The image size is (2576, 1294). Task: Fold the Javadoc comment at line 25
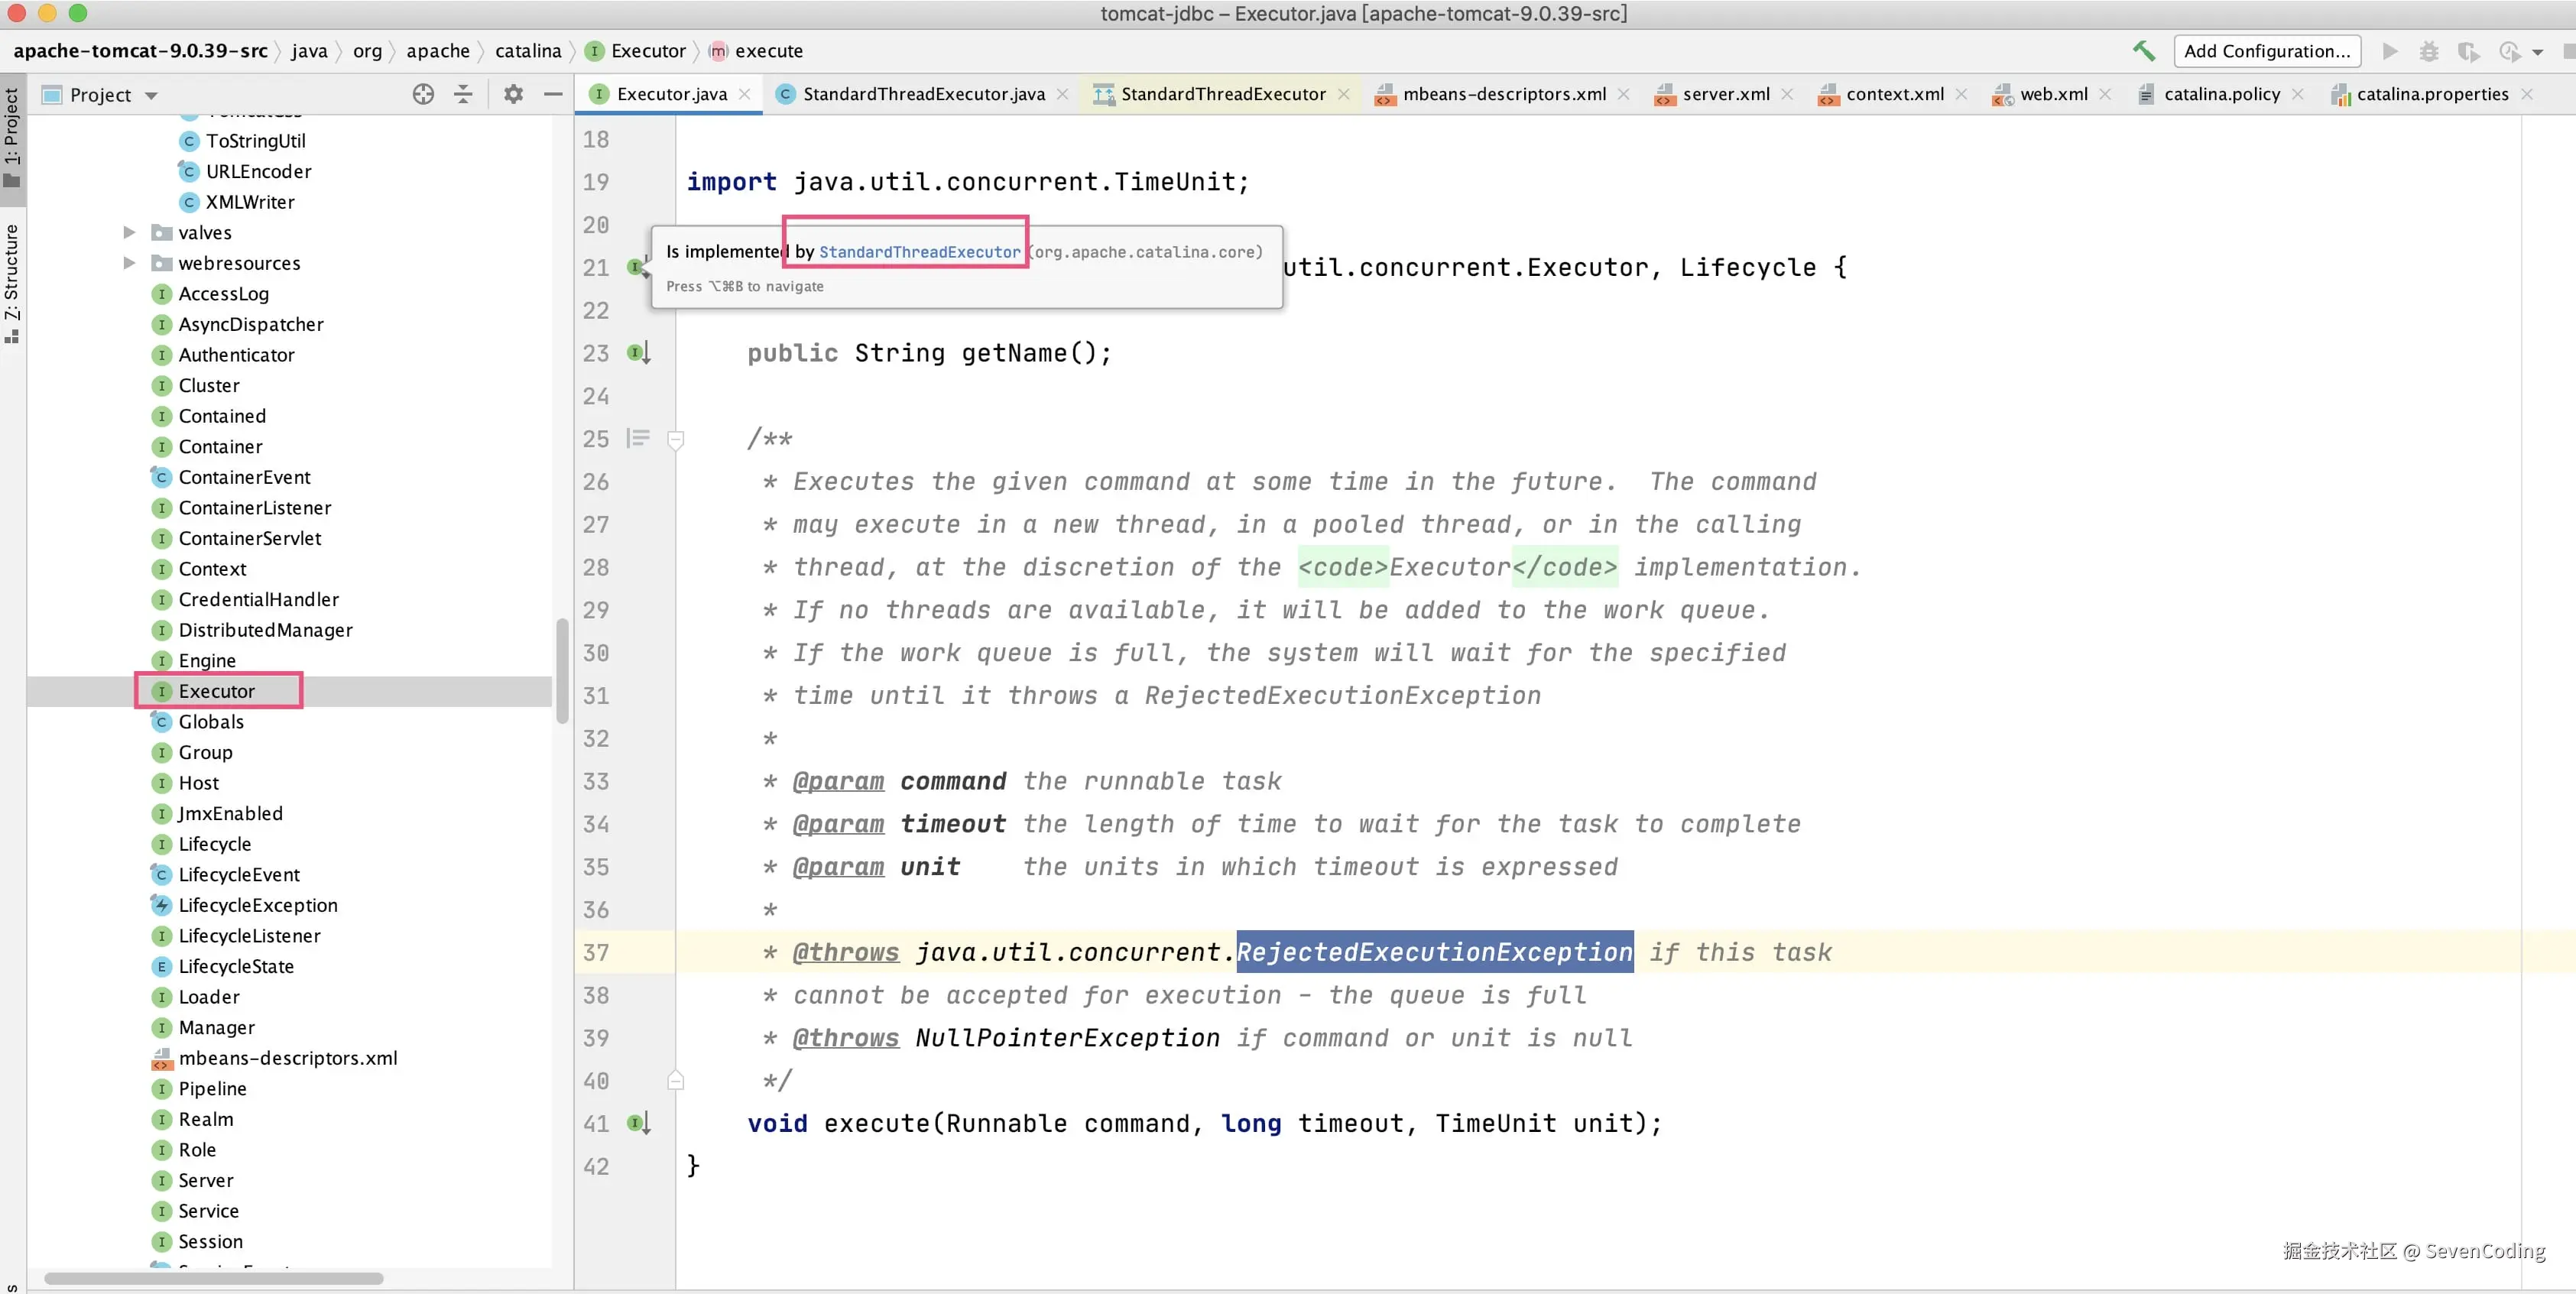[x=676, y=439]
